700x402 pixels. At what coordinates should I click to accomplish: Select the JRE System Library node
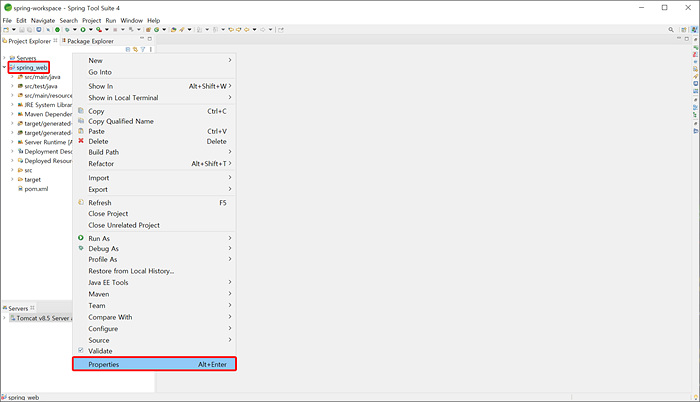pos(45,105)
